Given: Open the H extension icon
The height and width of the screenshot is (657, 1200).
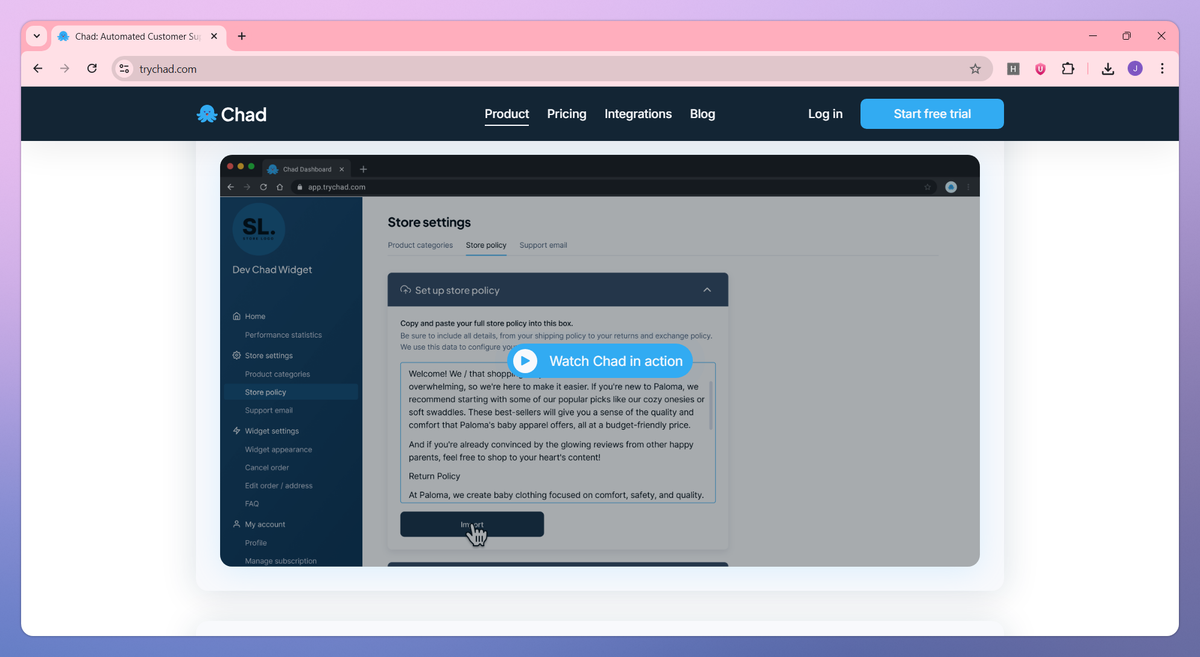Looking at the screenshot, I should [x=1013, y=69].
